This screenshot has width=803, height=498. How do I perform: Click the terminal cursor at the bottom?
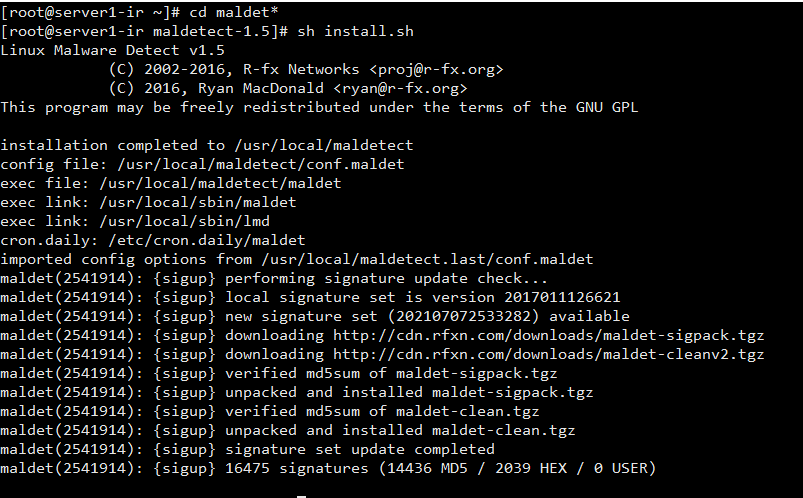pyautogui.click(x=302, y=496)
